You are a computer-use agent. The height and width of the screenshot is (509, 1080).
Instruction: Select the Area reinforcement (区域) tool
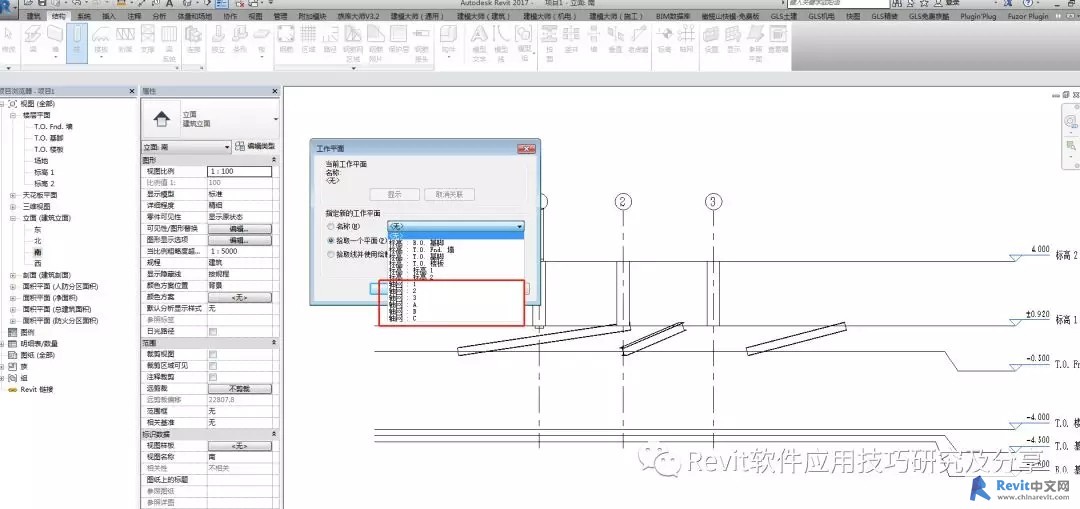click(x=309, y=39)
